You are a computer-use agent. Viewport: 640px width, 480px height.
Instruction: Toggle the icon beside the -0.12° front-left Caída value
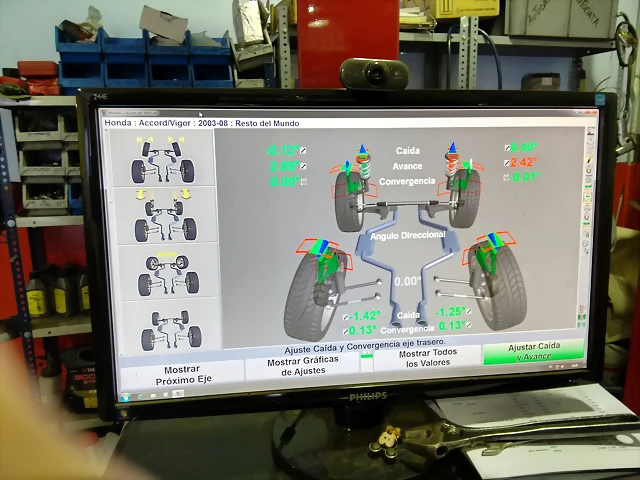point(303,151)
